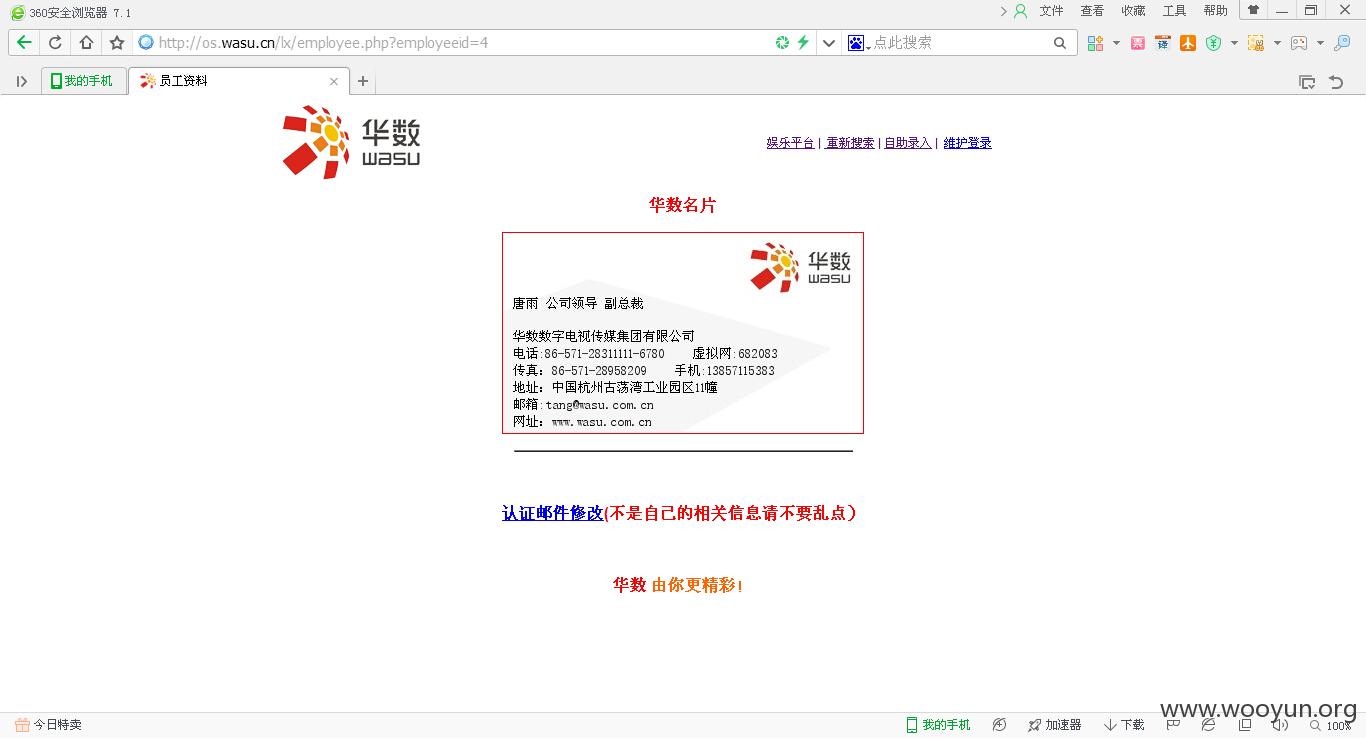Expand the dropdown next to the shield icon
The width and height of the screenshot is (1366, 738).
pyautogui.click(x=1234, y=43)
